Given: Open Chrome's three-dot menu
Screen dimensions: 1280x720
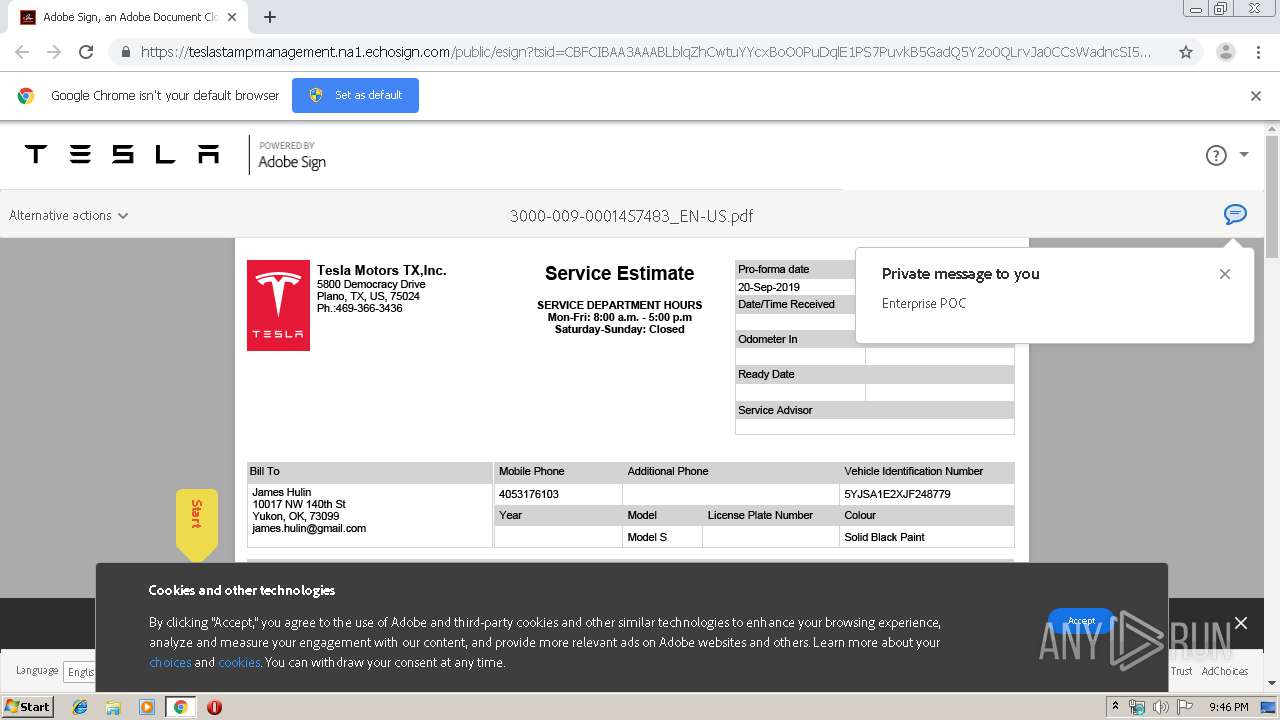Looking at the screenshot, I should (x=1258, y=52).
